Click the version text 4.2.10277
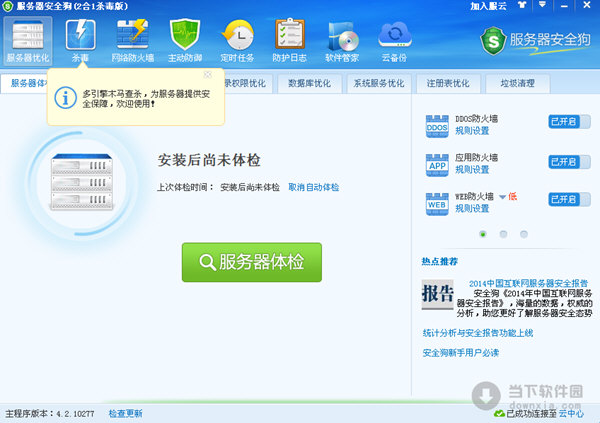Viewport: 600px width, 423px height. tap(75, 414)
